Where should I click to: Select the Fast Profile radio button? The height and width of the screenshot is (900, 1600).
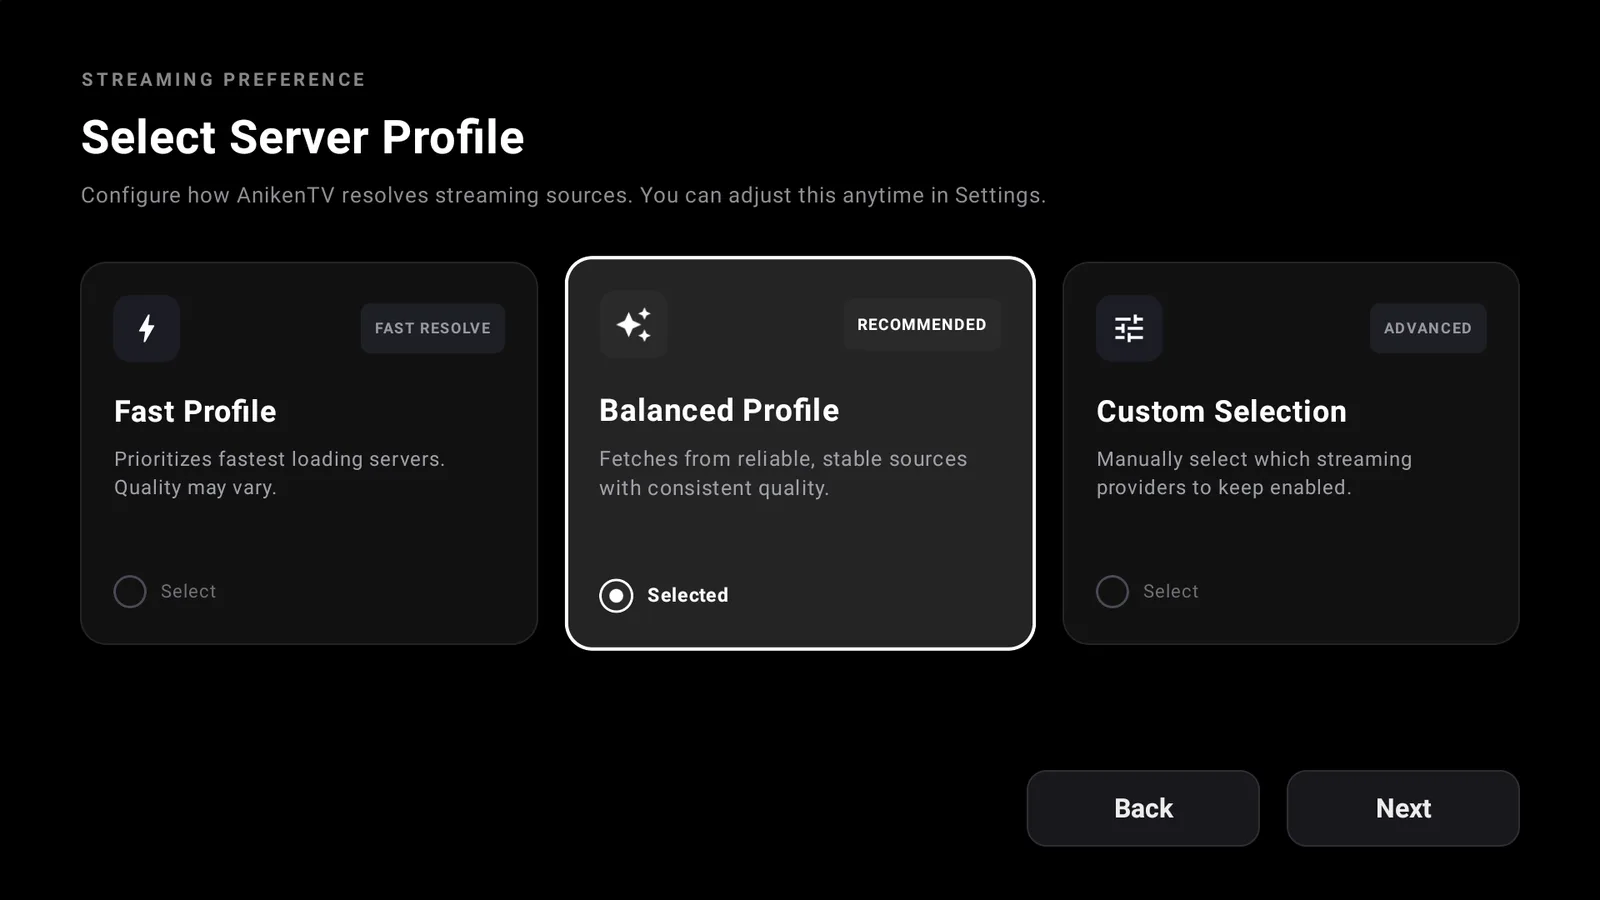(130, 592)
